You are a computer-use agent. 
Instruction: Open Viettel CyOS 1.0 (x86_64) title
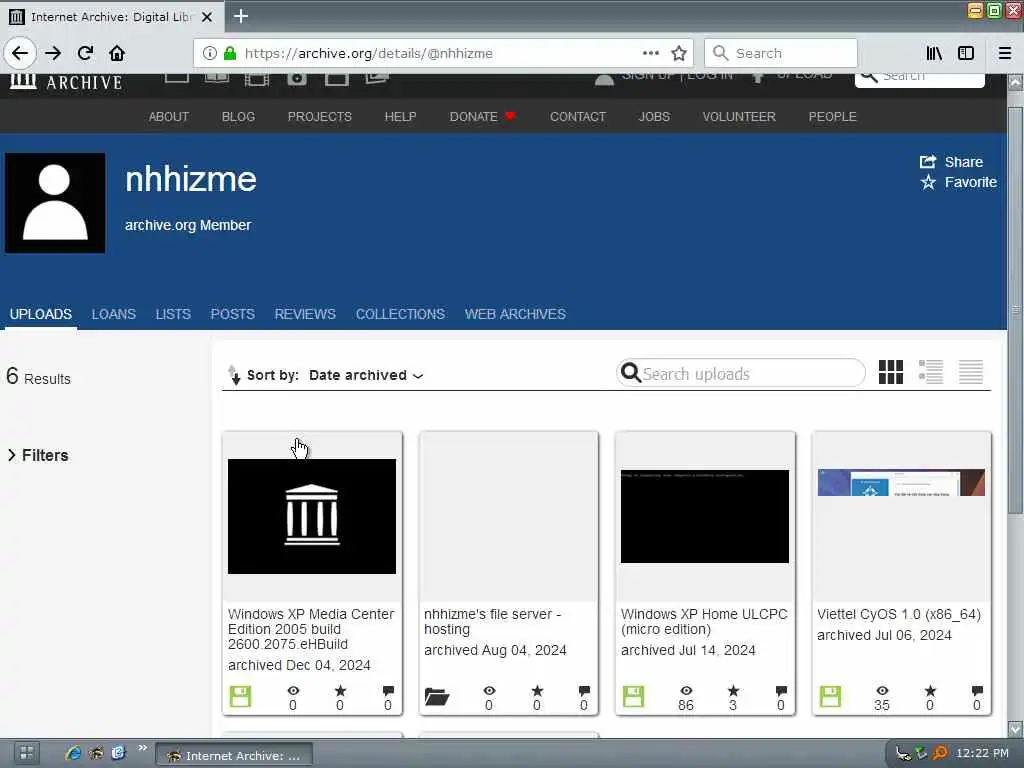click(x=899, y=615)
